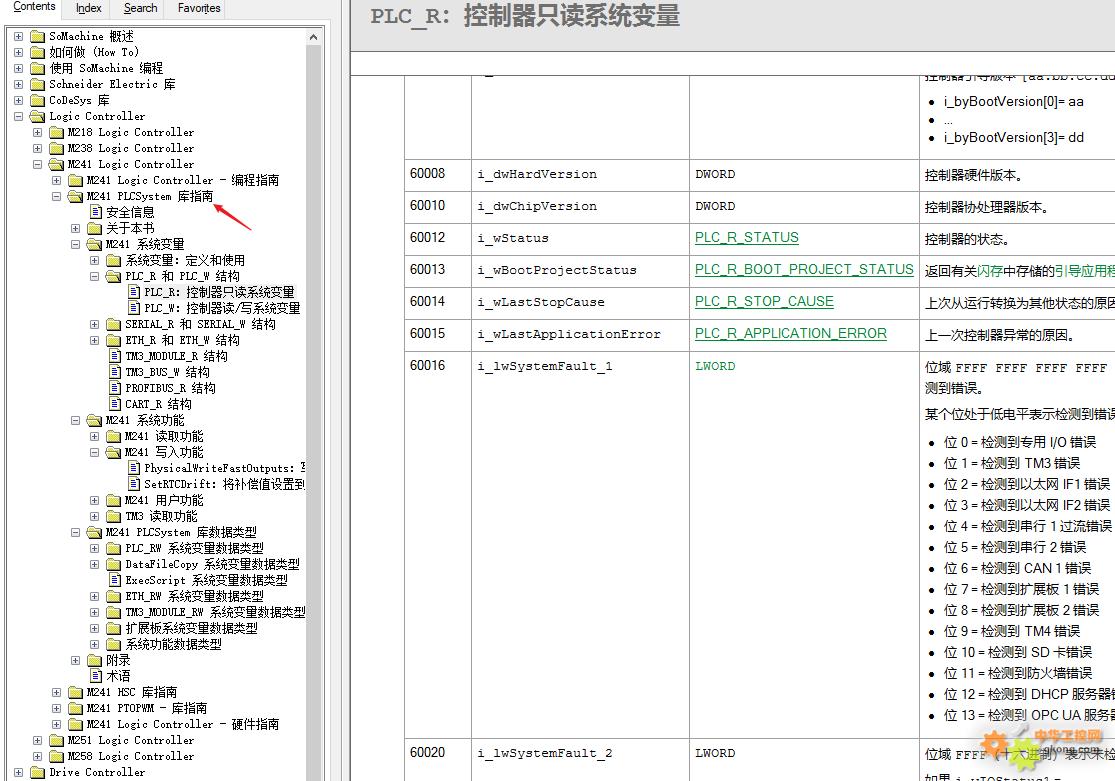Click the 使用 SoMachine 编程 folder icon

pos(38,68)
